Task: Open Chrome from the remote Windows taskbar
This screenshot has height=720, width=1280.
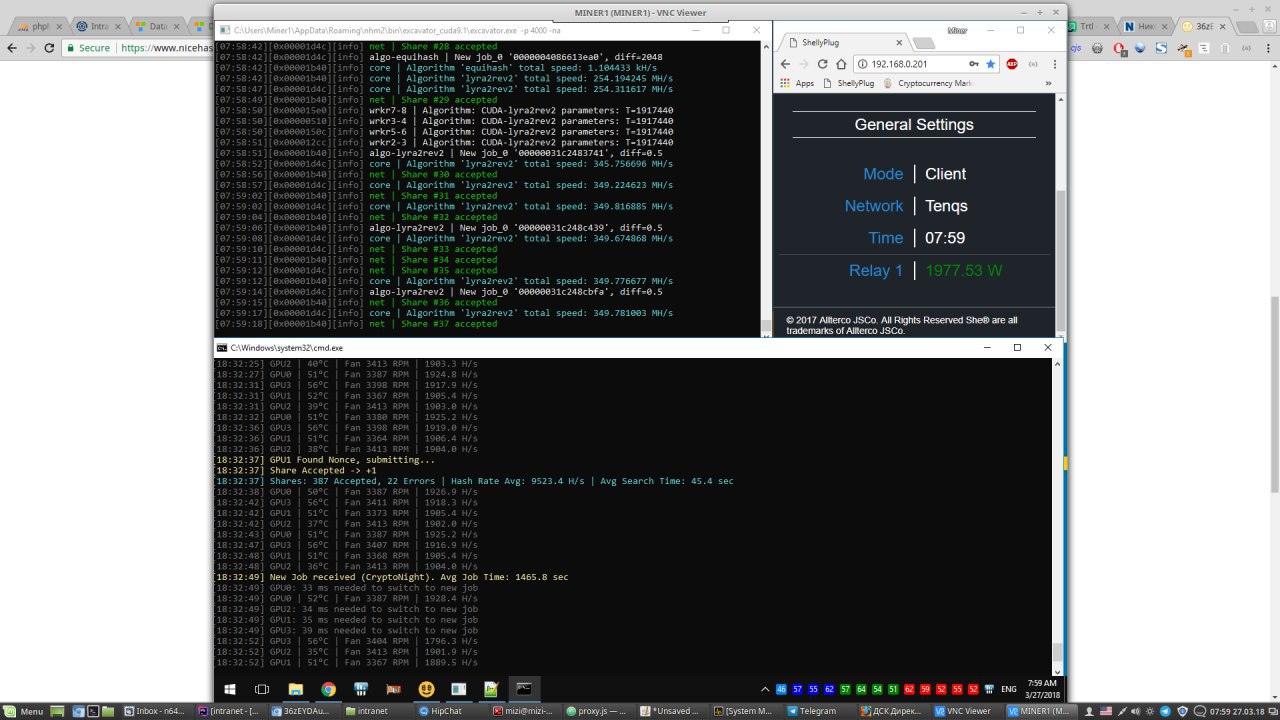Action: click(x=328, y=689)
